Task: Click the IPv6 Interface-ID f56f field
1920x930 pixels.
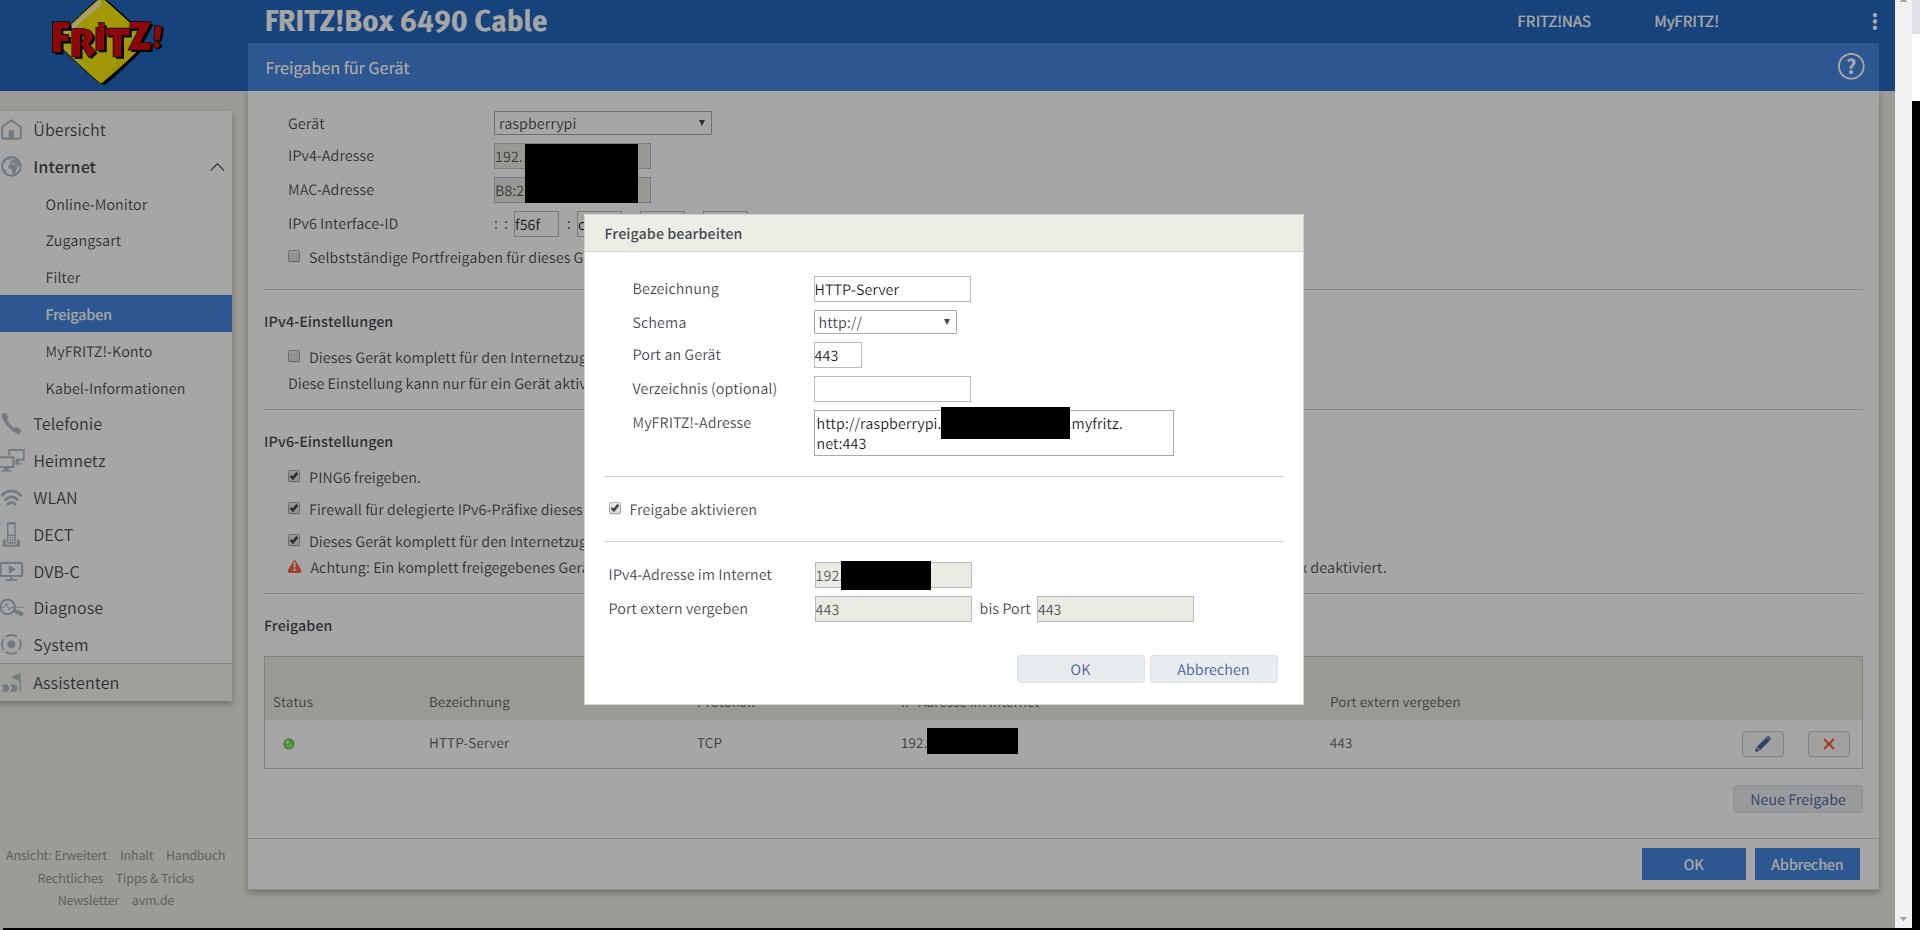Action: point(536,224)
